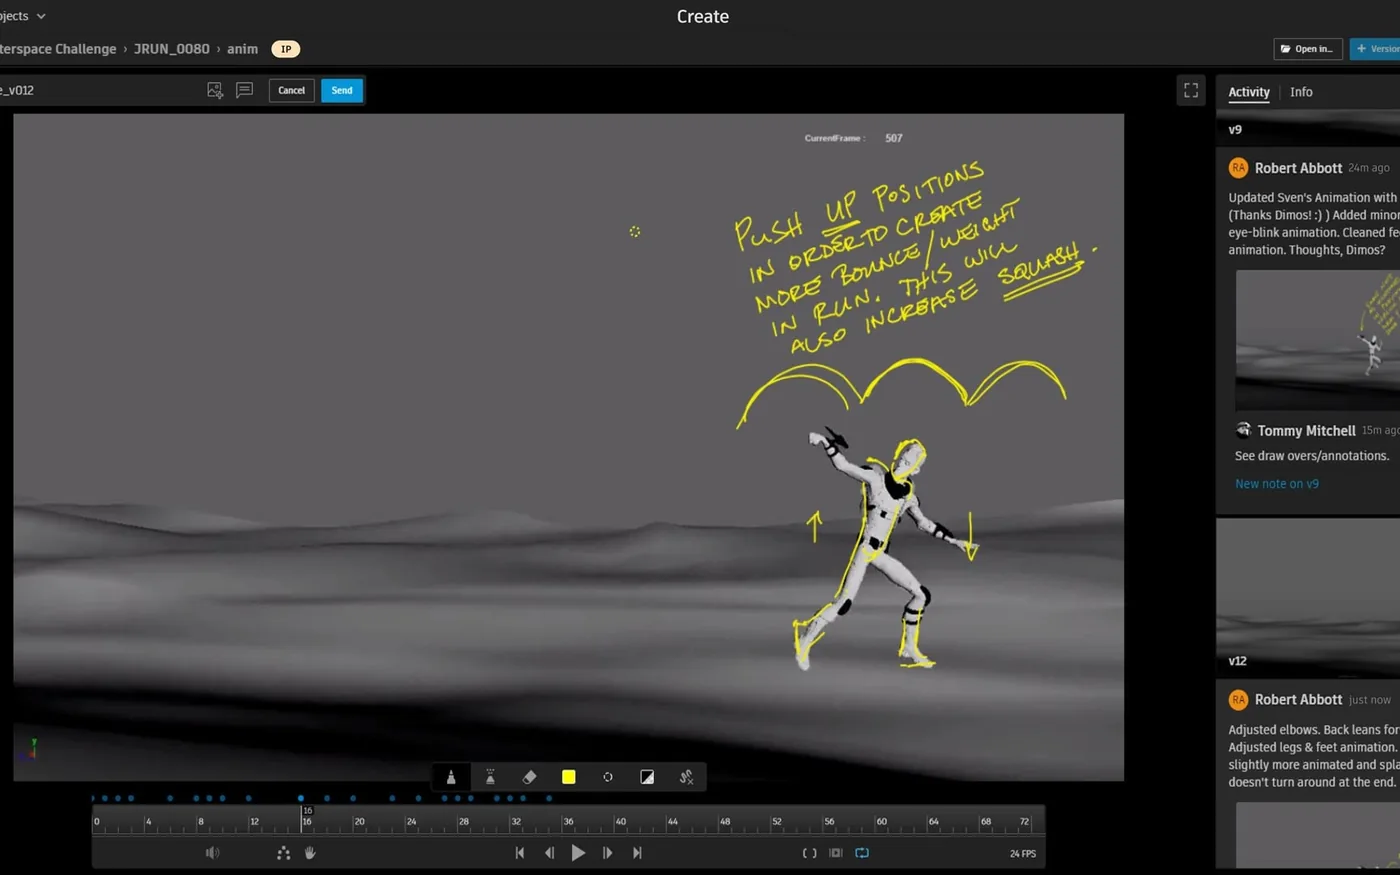Open the Open in... button
This screenshot has height=875, width=1400.
(1308, 49)
